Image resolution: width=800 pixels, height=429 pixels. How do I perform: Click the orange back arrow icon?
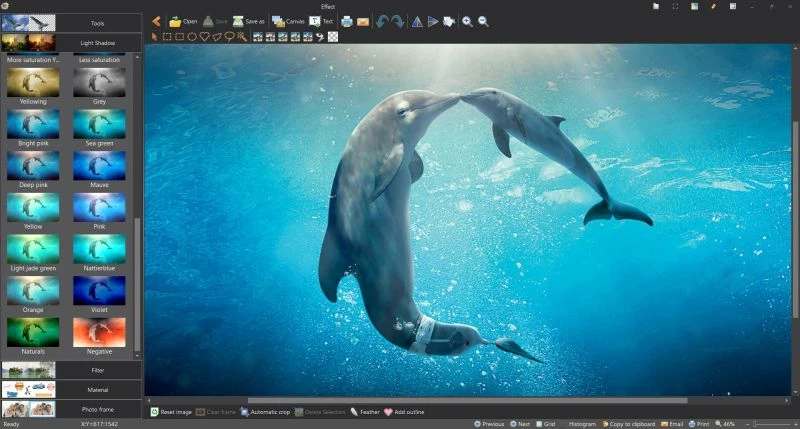coord(156,21)
